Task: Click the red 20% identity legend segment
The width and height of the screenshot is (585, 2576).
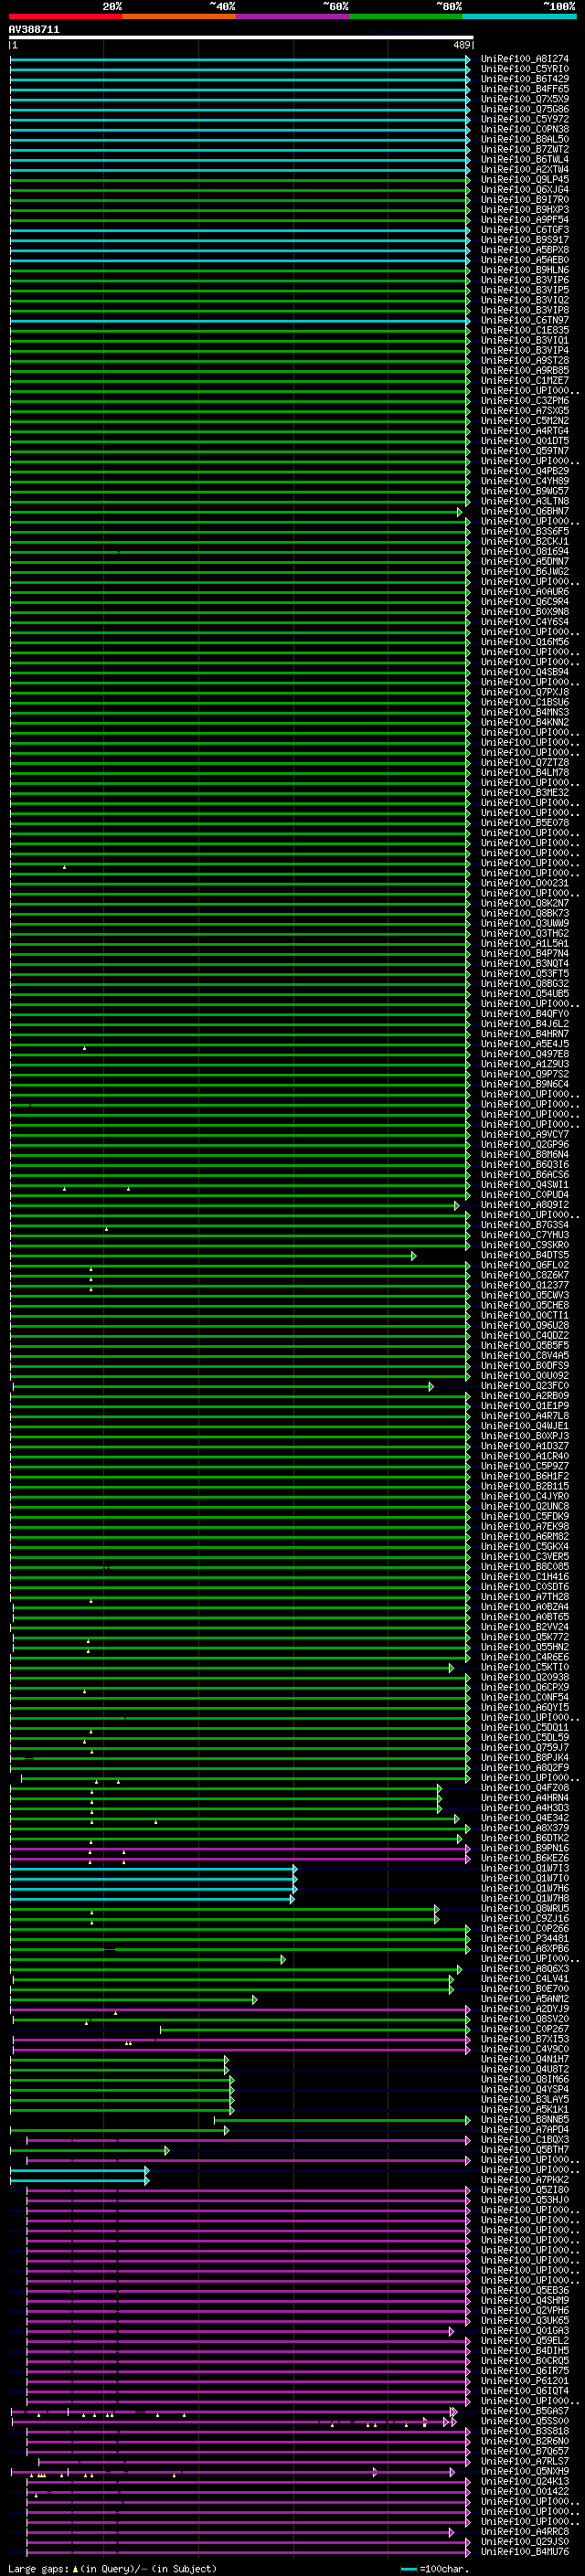Action: coord(66,16)
